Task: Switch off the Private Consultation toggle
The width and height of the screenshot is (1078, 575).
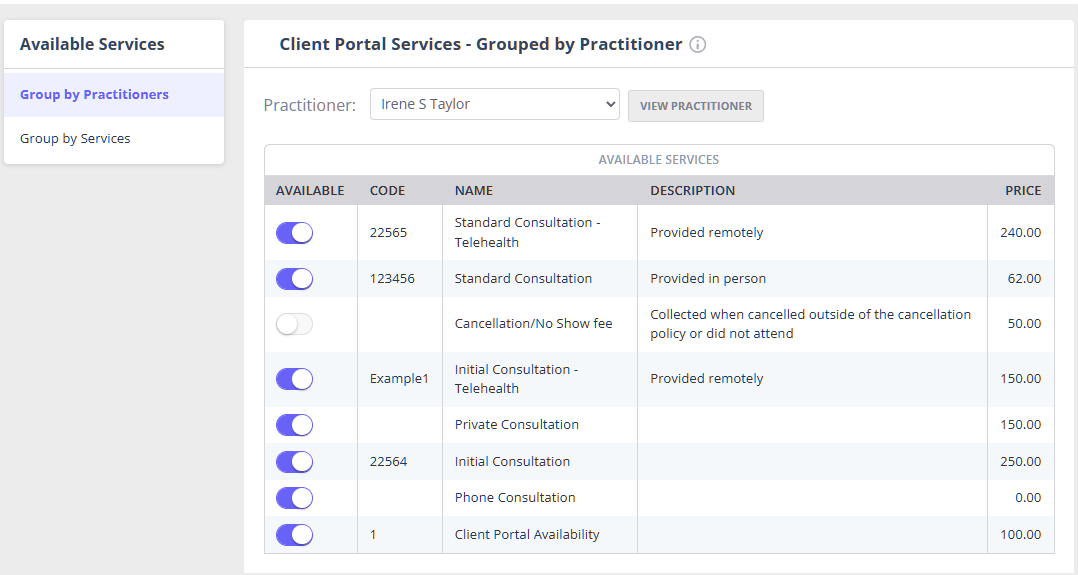Action: pos(294,425)
